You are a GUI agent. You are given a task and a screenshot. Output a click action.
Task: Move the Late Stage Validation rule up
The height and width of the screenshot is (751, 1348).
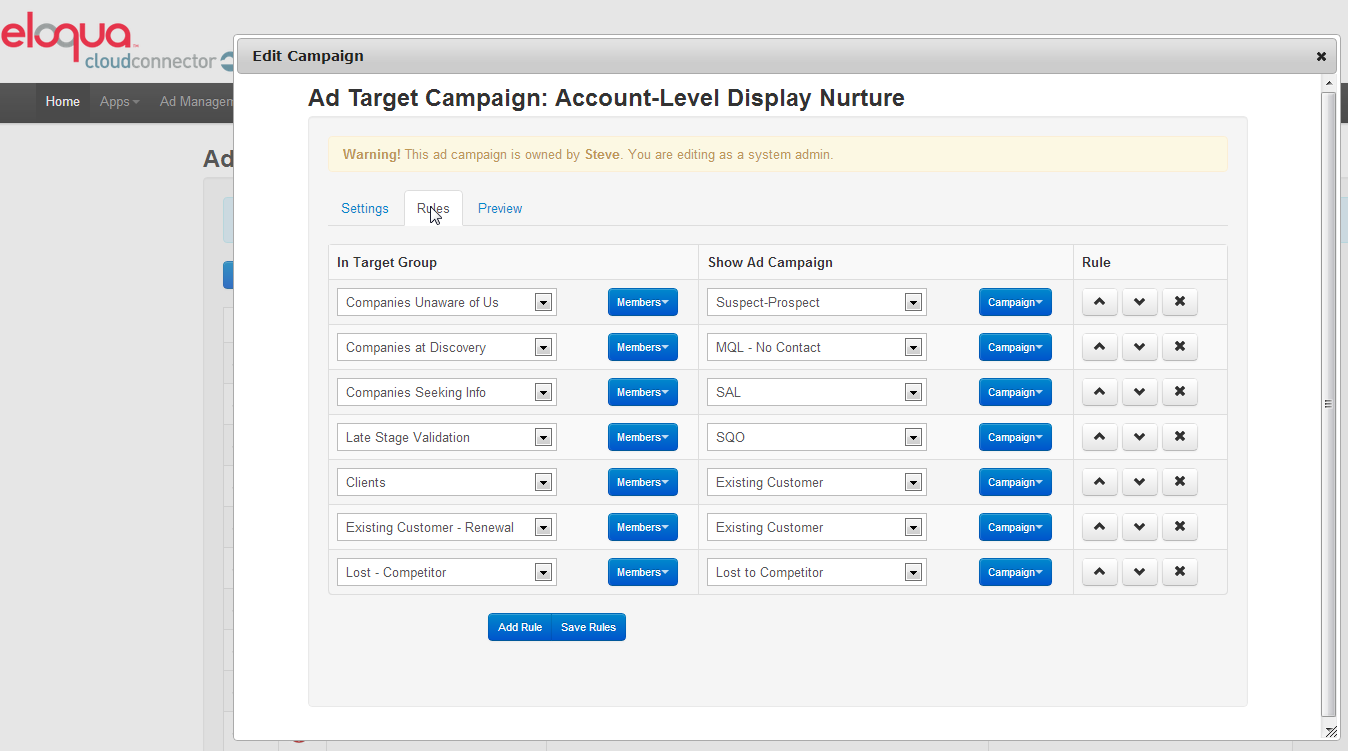tap(1099, 437)
